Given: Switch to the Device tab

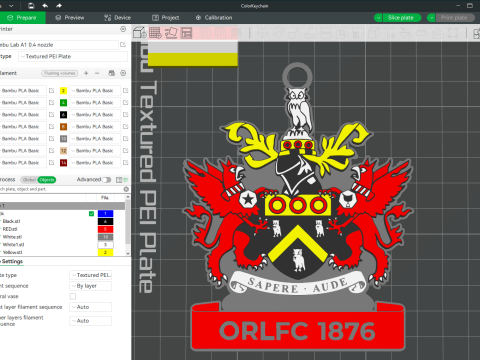Looking at the screenshot, I should 117,18.
